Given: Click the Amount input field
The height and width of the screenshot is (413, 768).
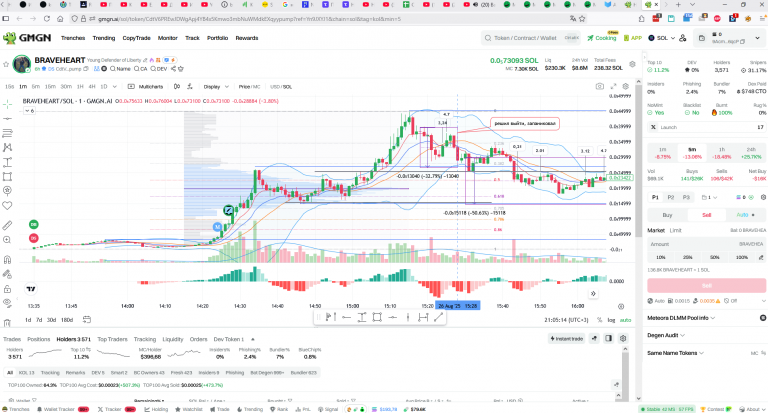Looking at the screenshot, I should [707, 243].
